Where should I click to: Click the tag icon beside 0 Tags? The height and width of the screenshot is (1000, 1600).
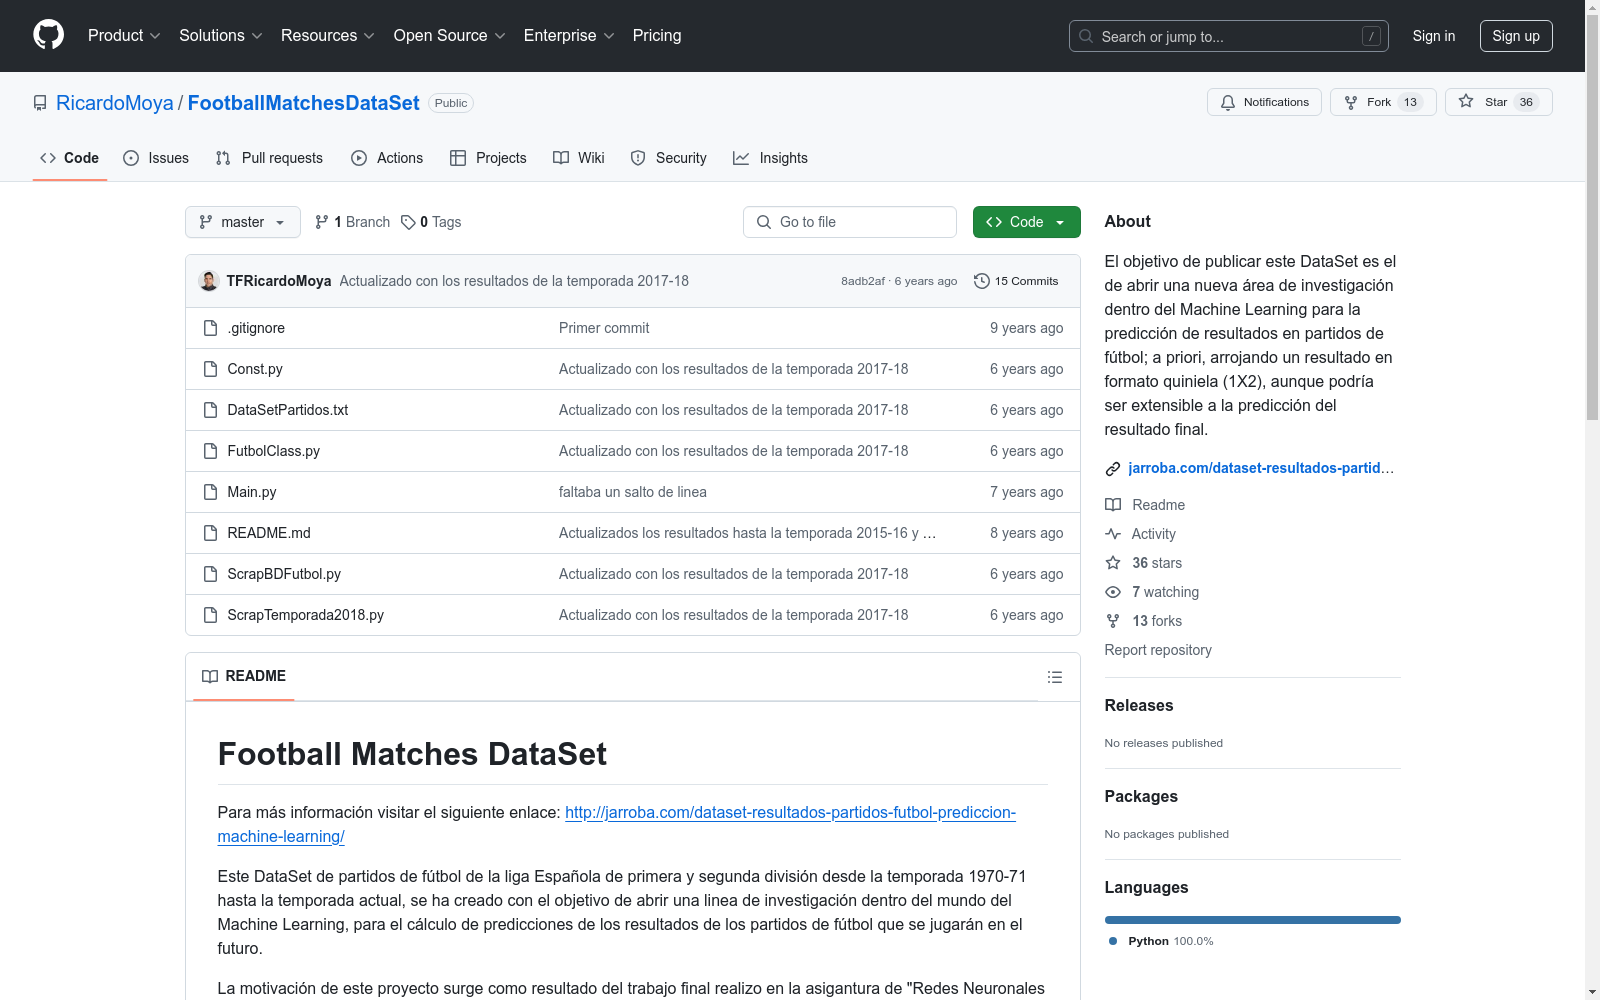click(408, 222)
